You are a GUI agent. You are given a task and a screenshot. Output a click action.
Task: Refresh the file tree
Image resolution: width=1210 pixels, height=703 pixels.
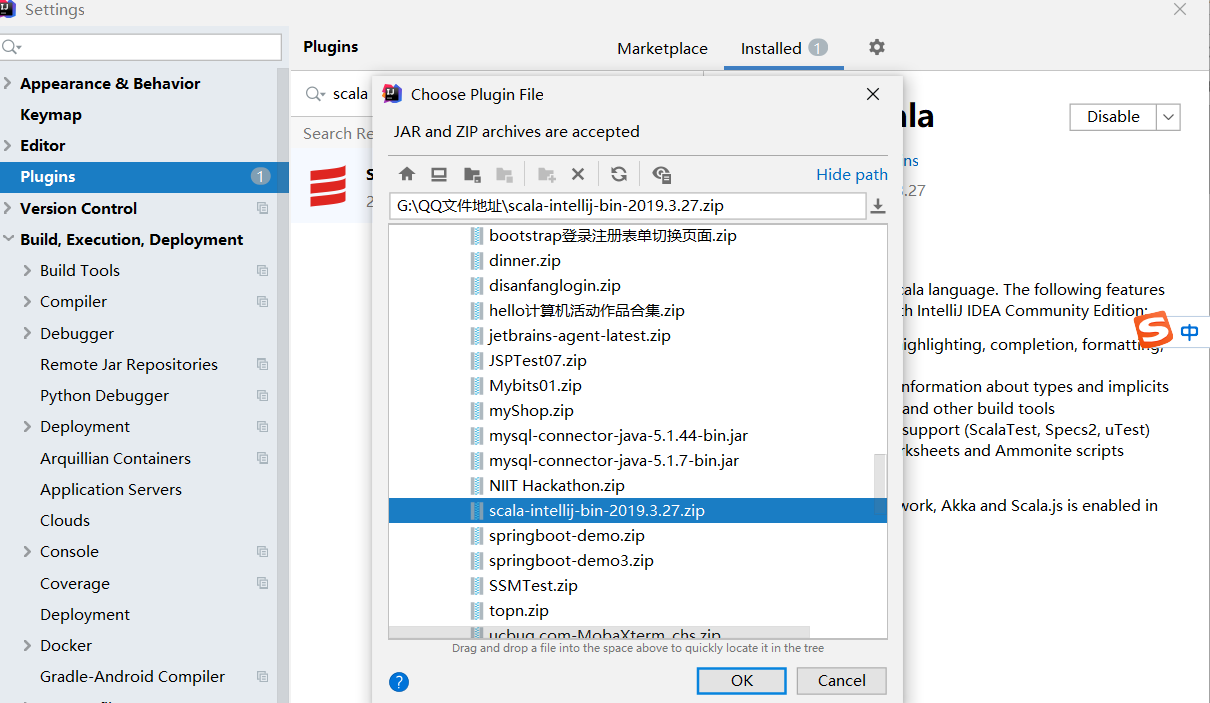(x=619, y=174)
